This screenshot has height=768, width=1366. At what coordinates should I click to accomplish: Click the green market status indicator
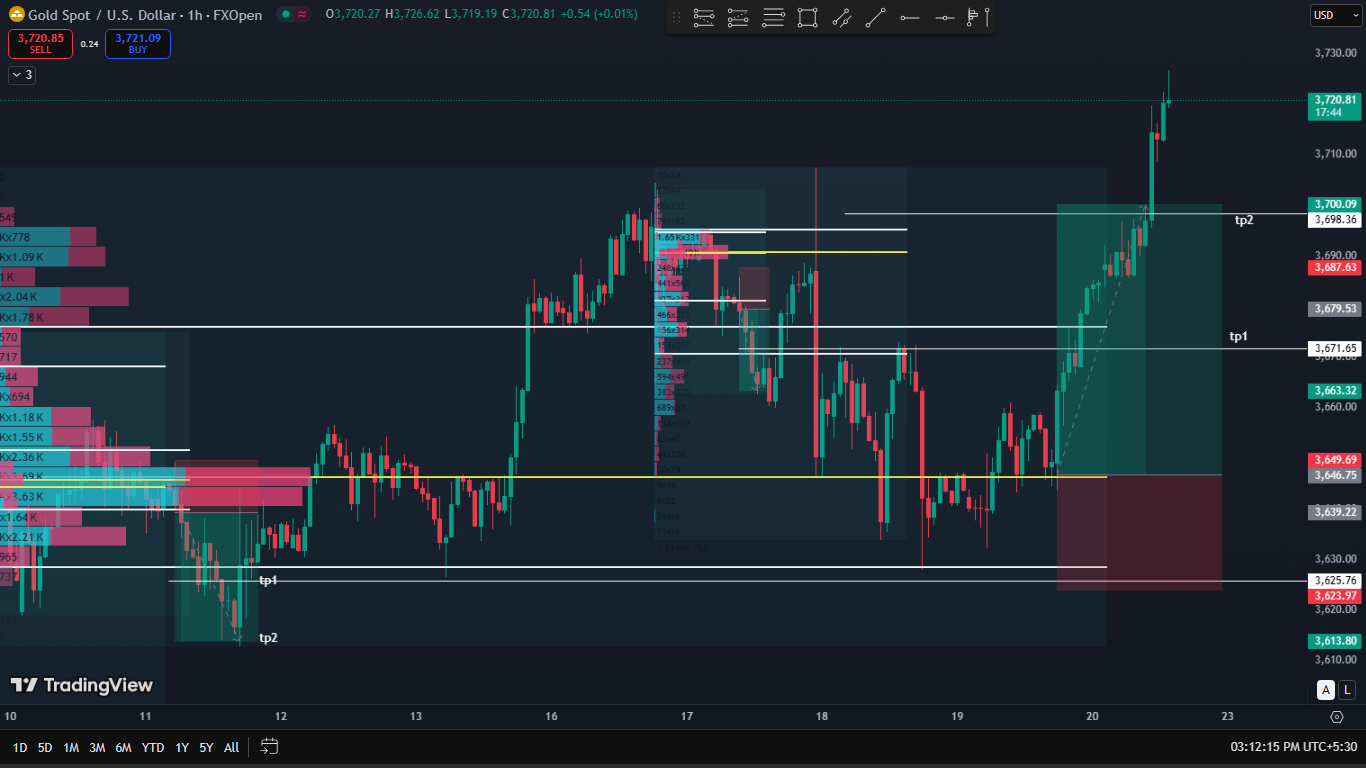286,14
